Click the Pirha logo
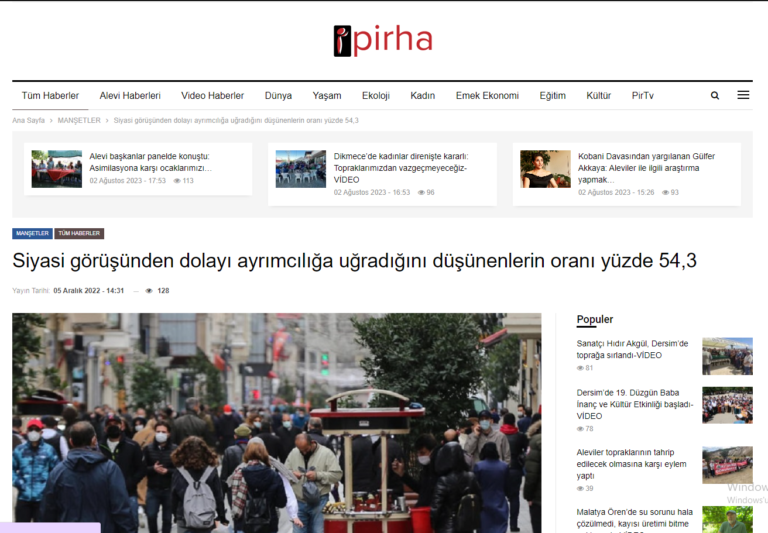Viewport: 768px width, 533px height. [x=383, y=40]
